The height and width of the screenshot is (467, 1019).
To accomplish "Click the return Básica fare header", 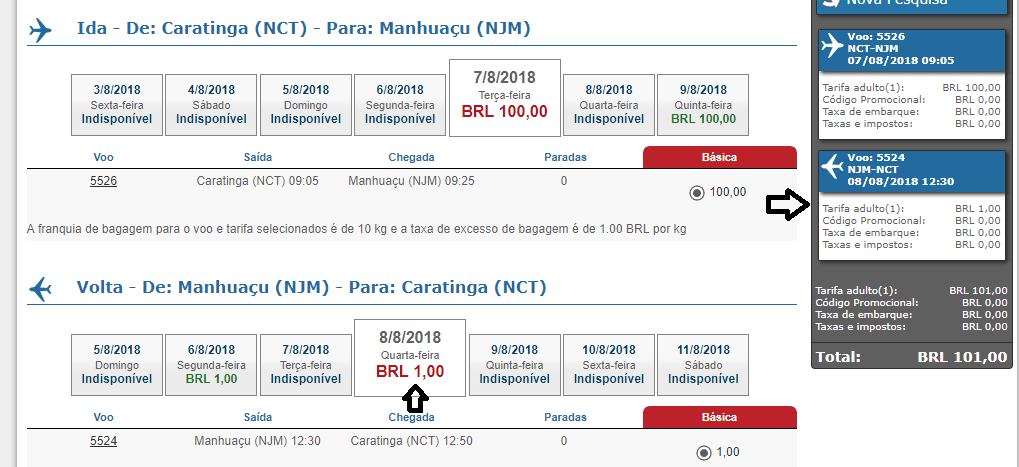I will click(x=719, y=418).
